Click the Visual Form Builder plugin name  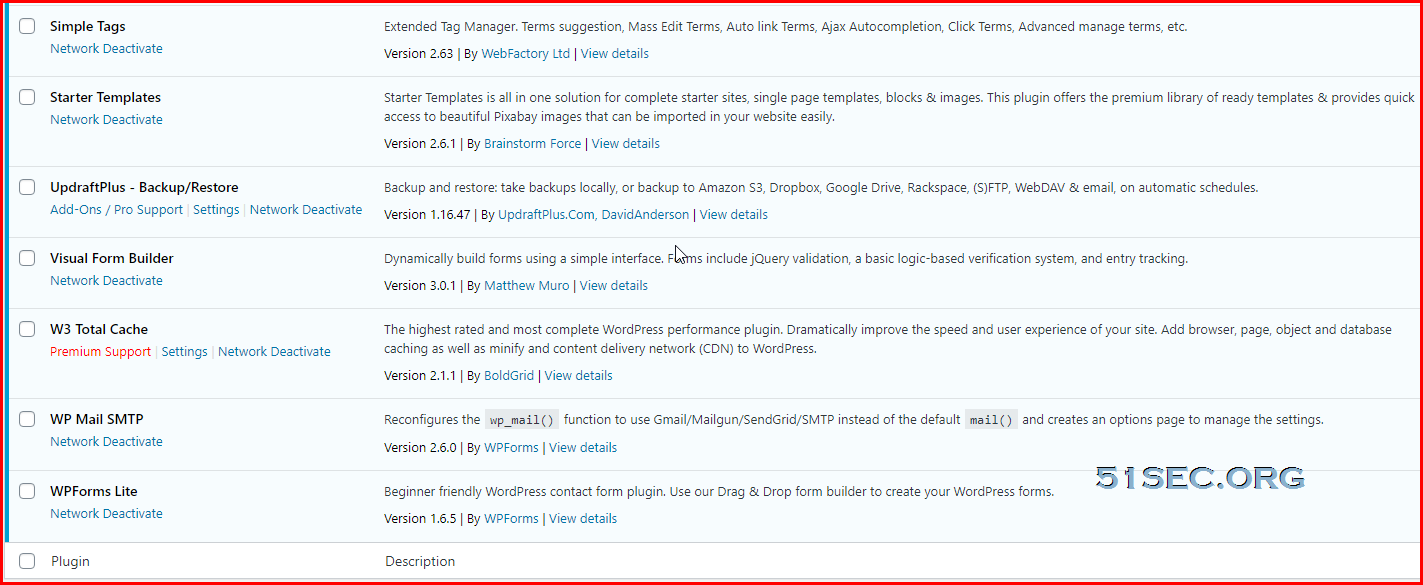[112, 258]
